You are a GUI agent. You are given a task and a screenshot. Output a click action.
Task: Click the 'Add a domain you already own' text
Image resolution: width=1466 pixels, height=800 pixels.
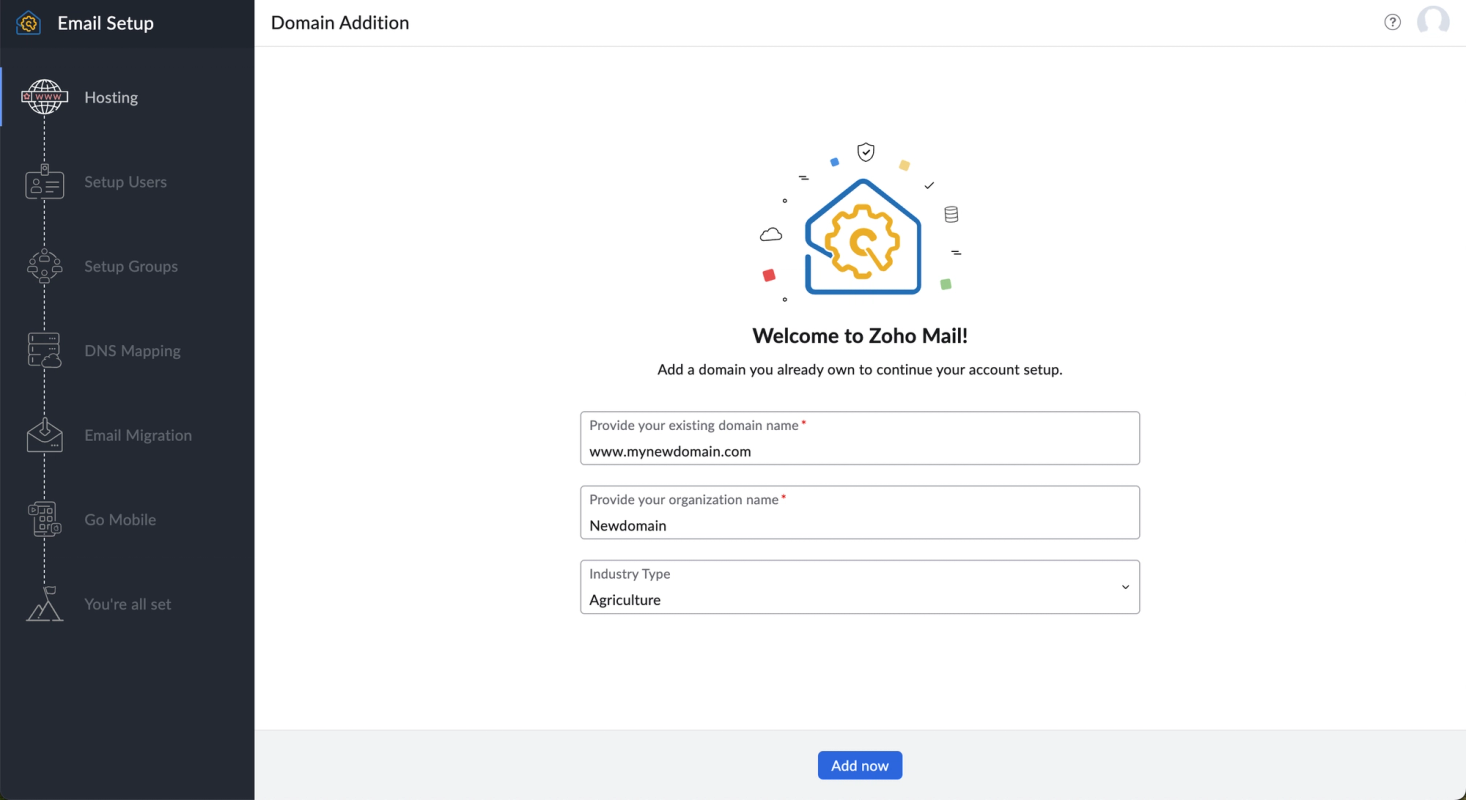(860, 369)
